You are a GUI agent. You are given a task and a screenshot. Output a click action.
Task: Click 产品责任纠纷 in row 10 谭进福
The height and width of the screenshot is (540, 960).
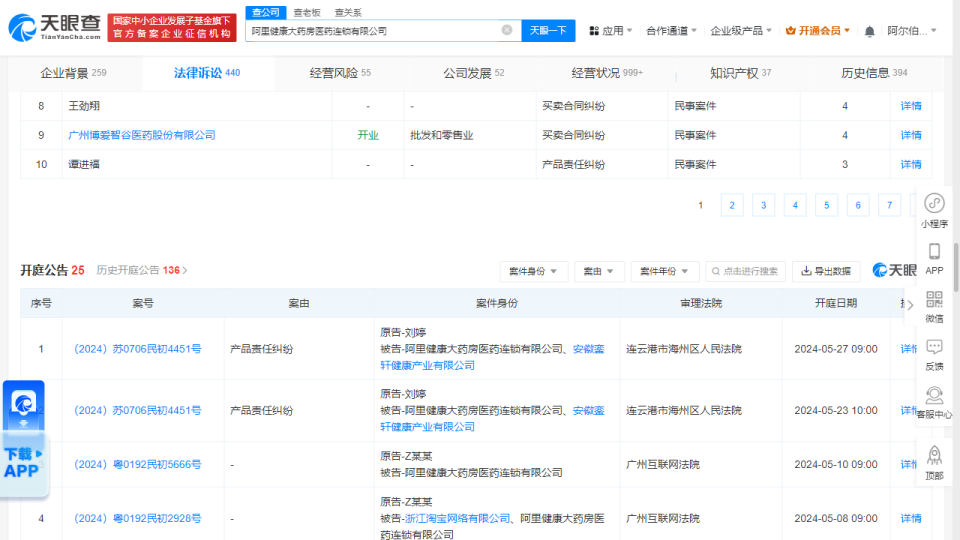pos(573,164)
